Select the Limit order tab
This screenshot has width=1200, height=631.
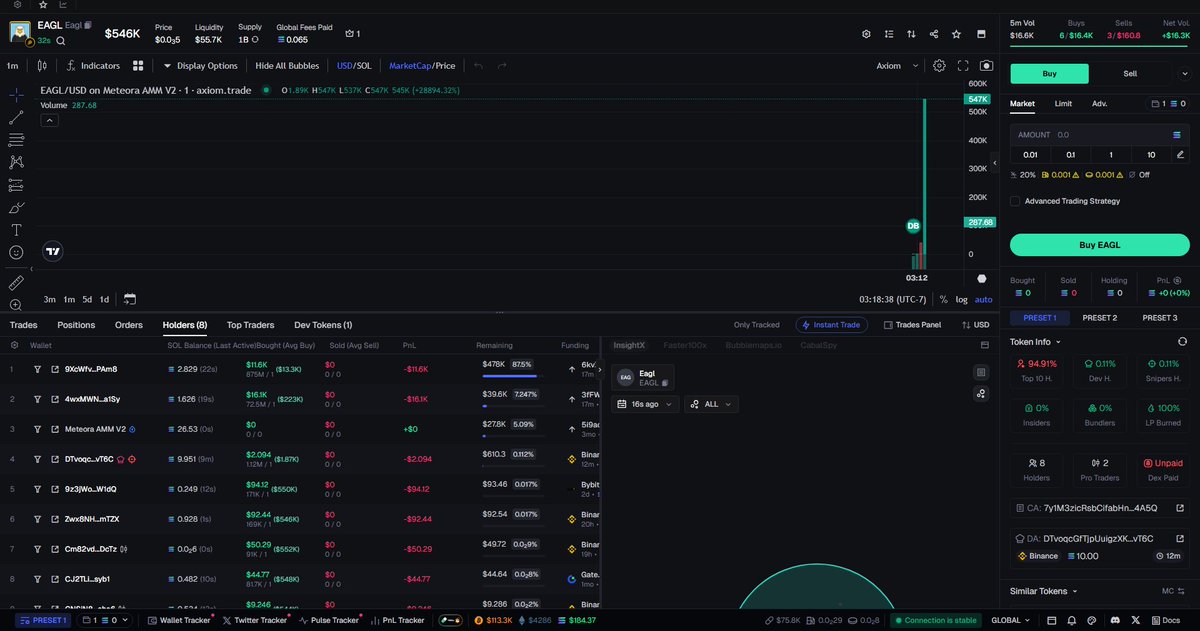coord(1063,103)
